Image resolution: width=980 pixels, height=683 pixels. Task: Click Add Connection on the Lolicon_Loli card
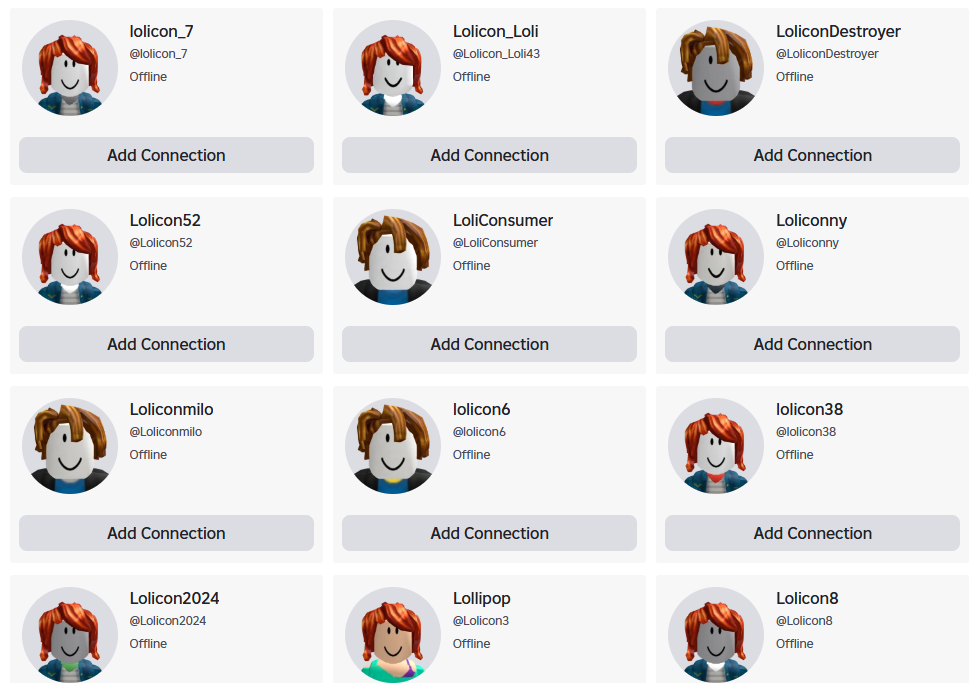click(489, 155)
